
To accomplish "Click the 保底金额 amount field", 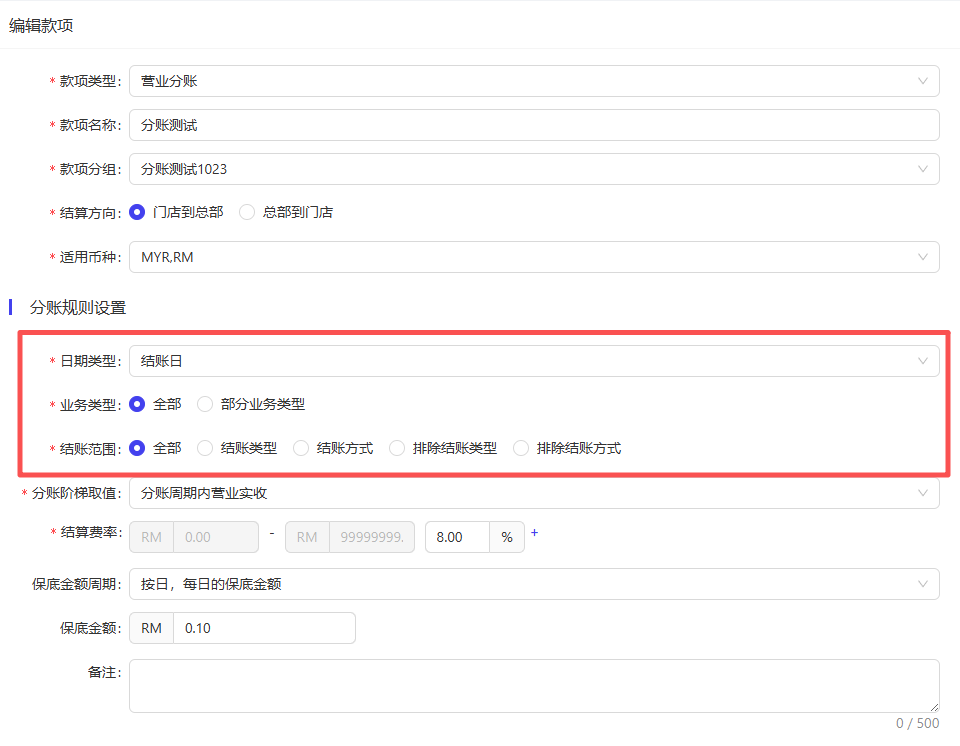I will click(x=263, y=628).
